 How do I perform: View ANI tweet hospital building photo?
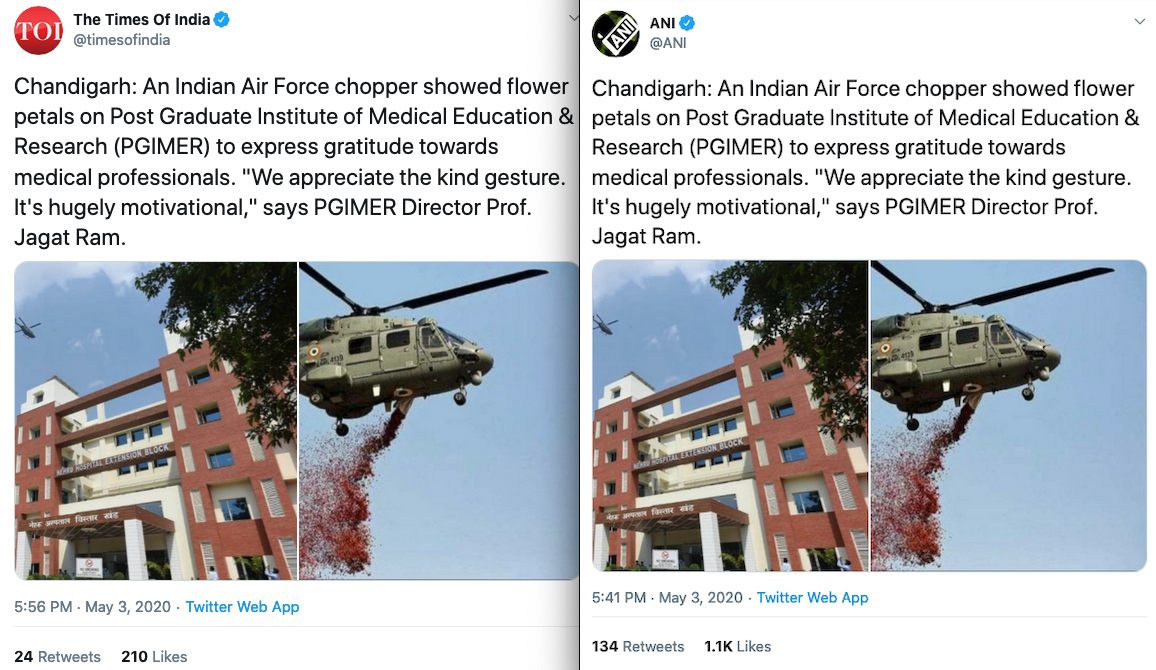tap(730, 416)
